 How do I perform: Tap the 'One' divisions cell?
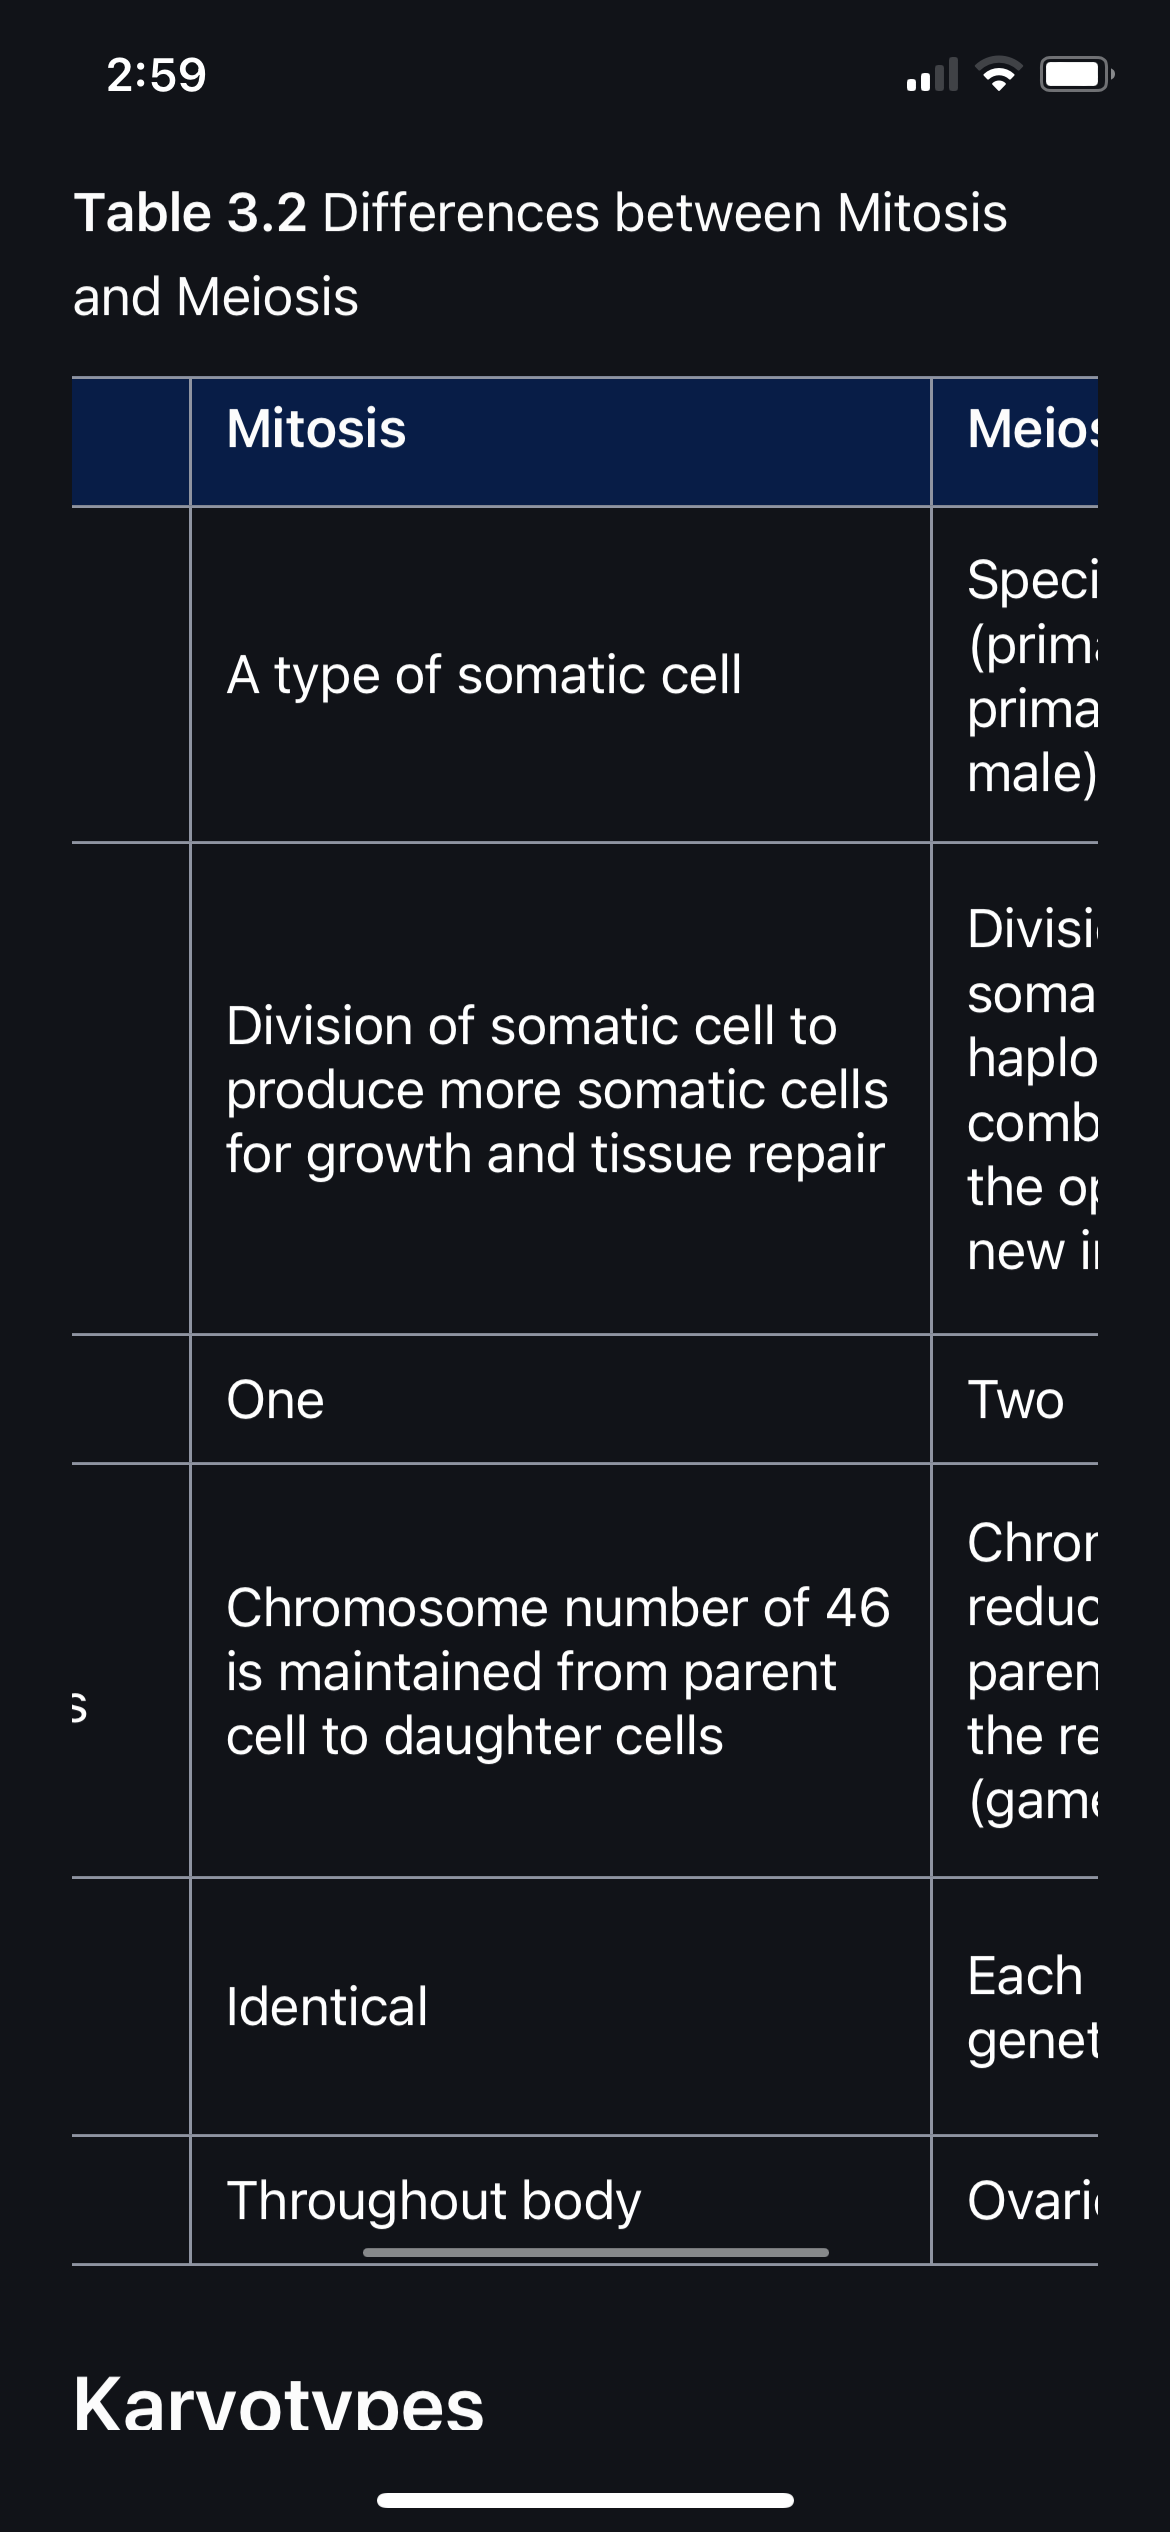pyautogui.click(x=561, y=1399)
